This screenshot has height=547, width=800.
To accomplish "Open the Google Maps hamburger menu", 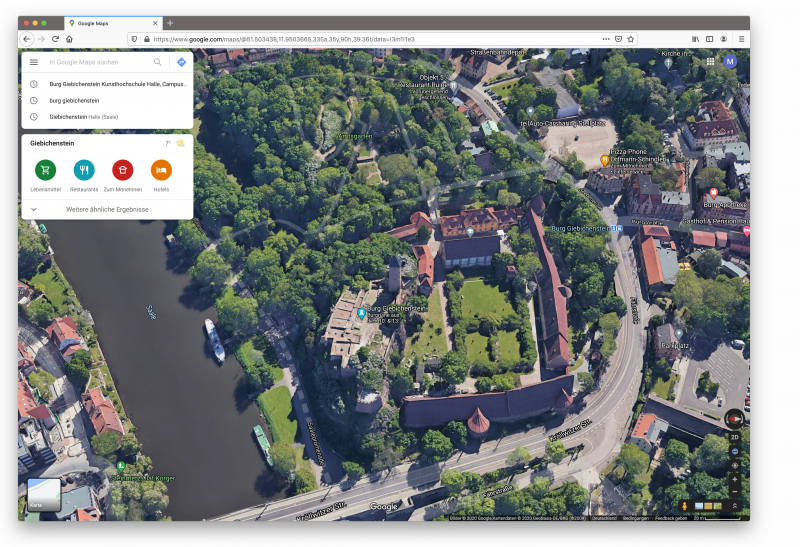I will 33,62.
